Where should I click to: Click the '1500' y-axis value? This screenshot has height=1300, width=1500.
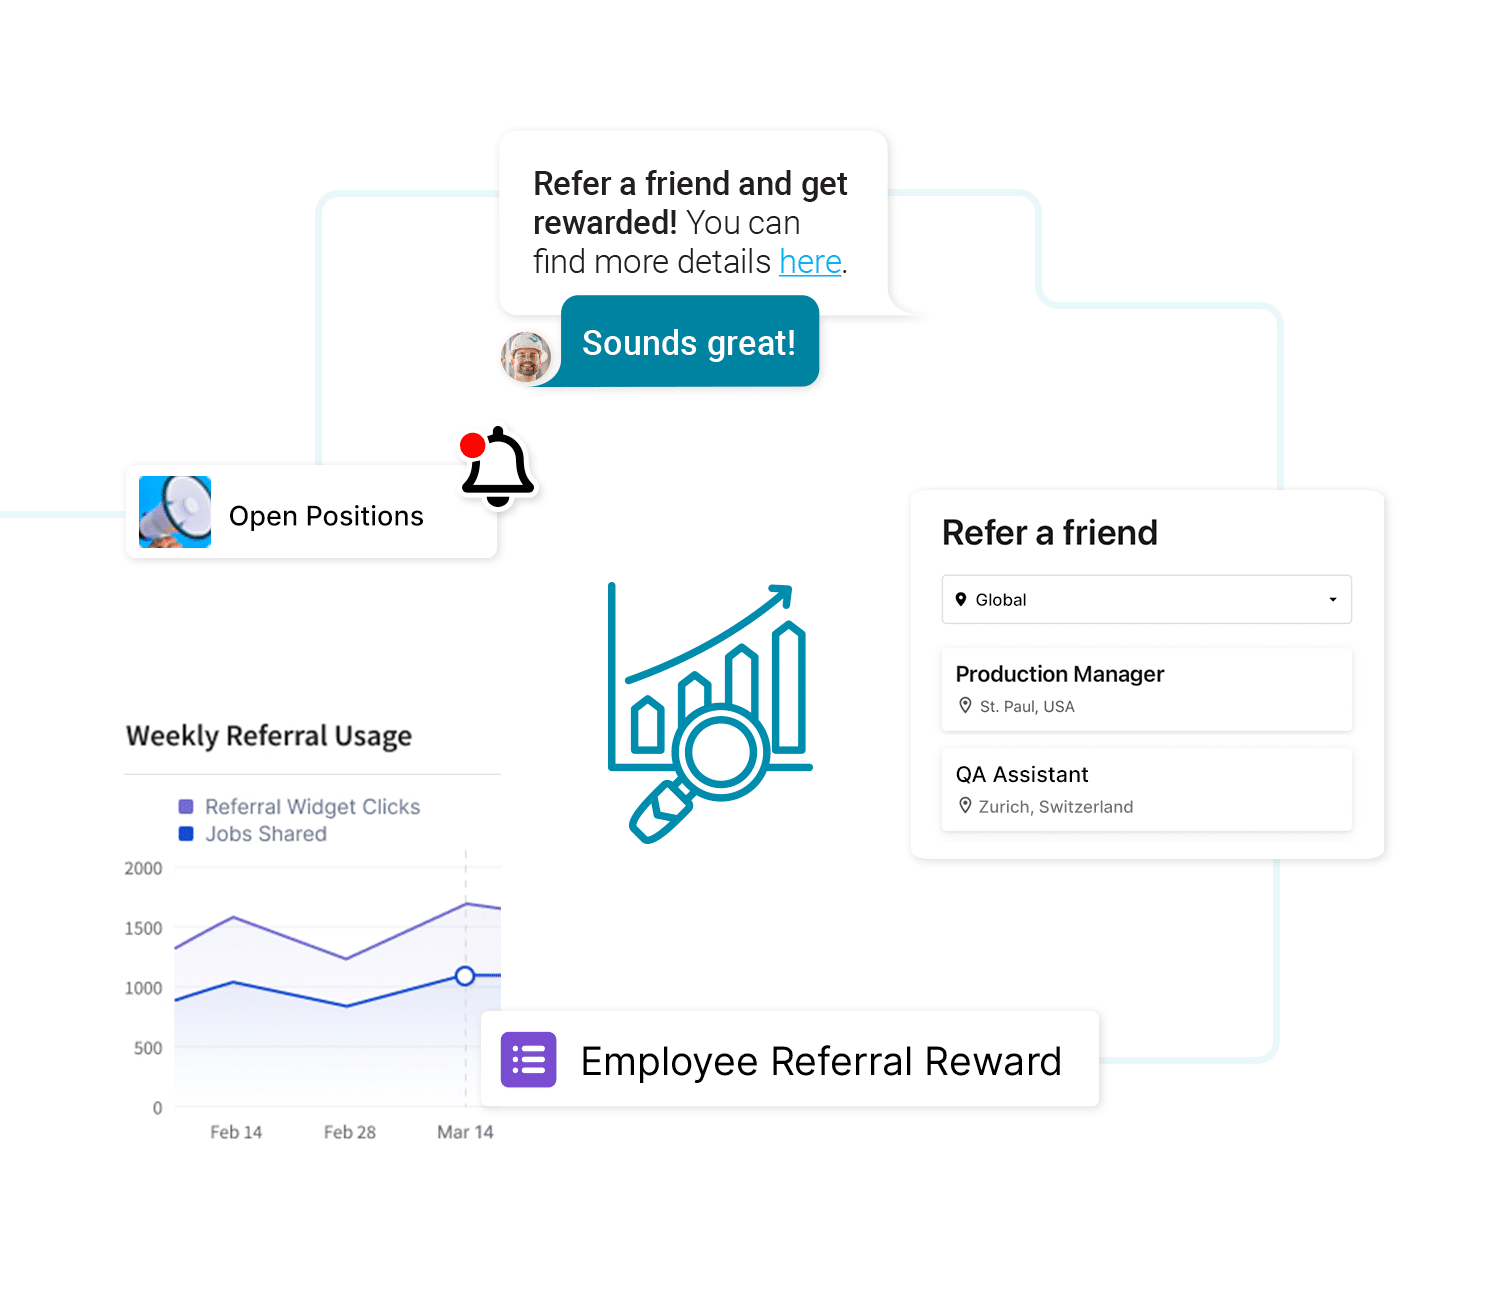coord(143,928)
